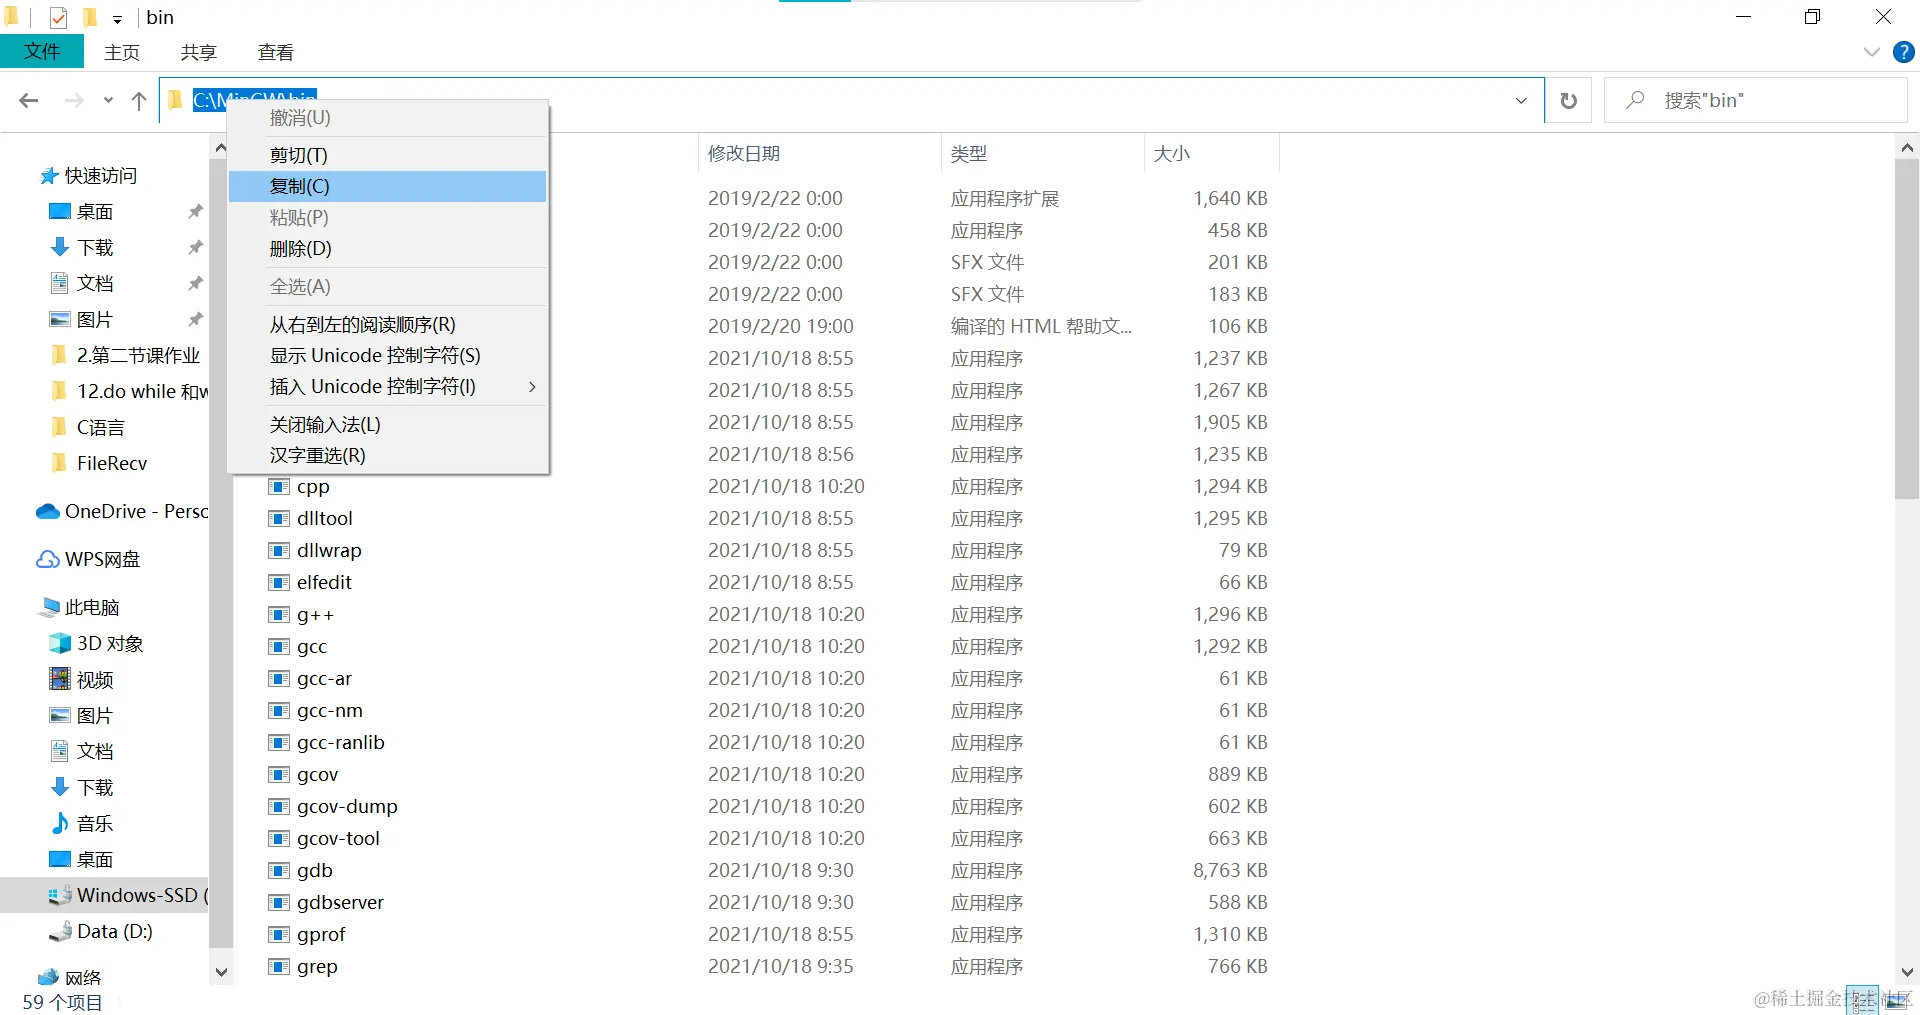Click the Data (D:) drive icon
Viewport: 1920px width, 1015px height.
[60, 931]
